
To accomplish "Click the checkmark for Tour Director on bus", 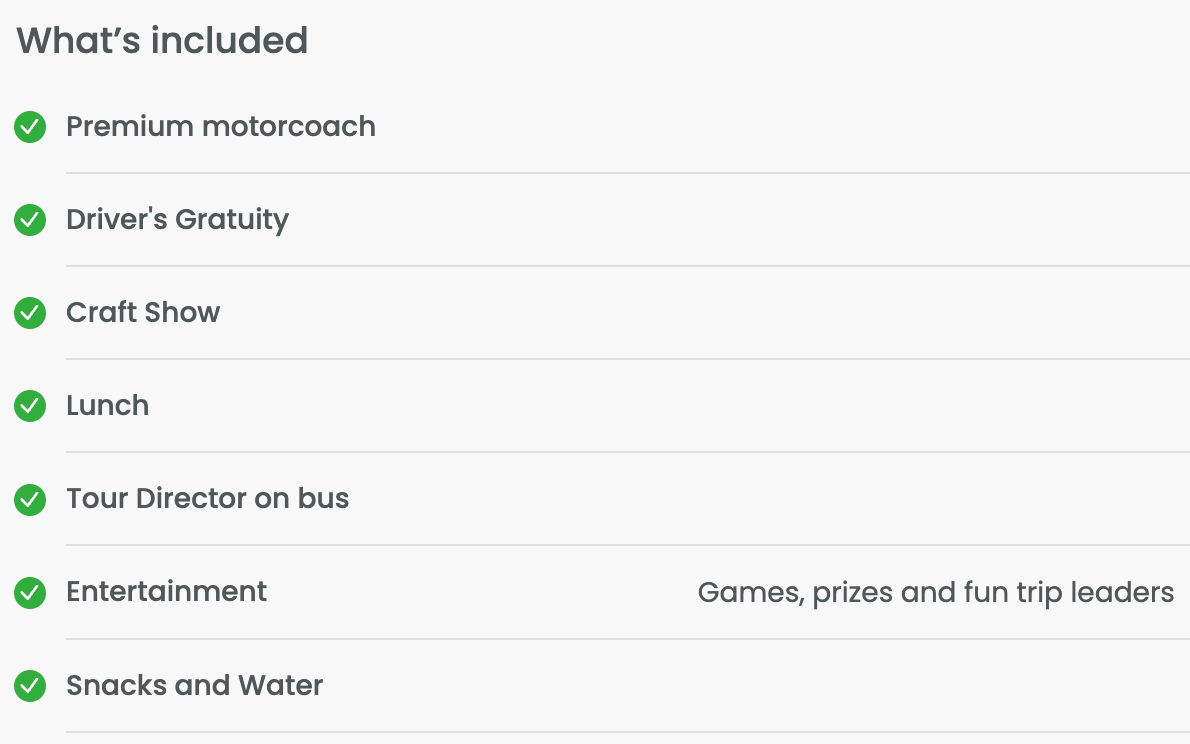I will click(30, 499).
